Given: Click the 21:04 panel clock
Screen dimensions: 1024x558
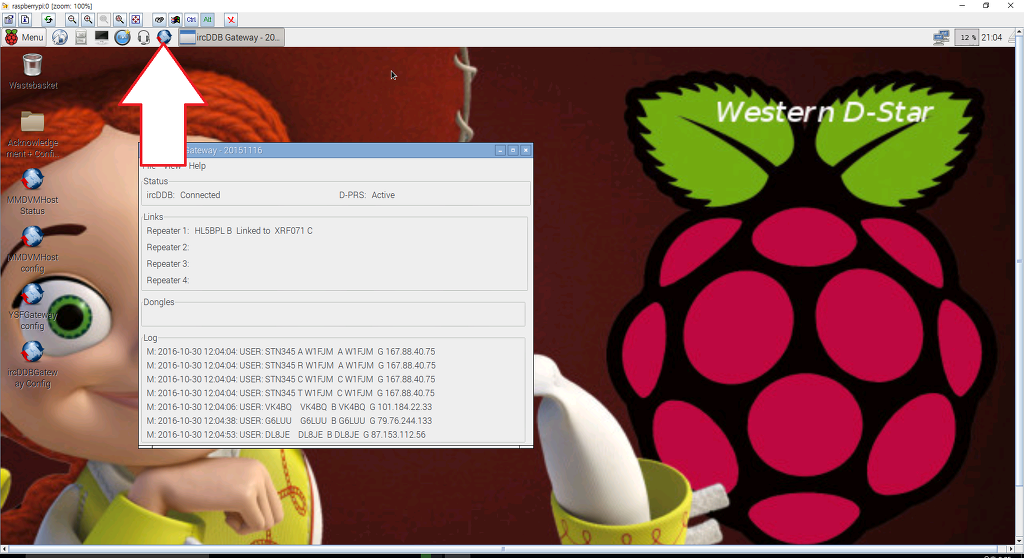Looking at the screenshot, I should coord(991,37).
